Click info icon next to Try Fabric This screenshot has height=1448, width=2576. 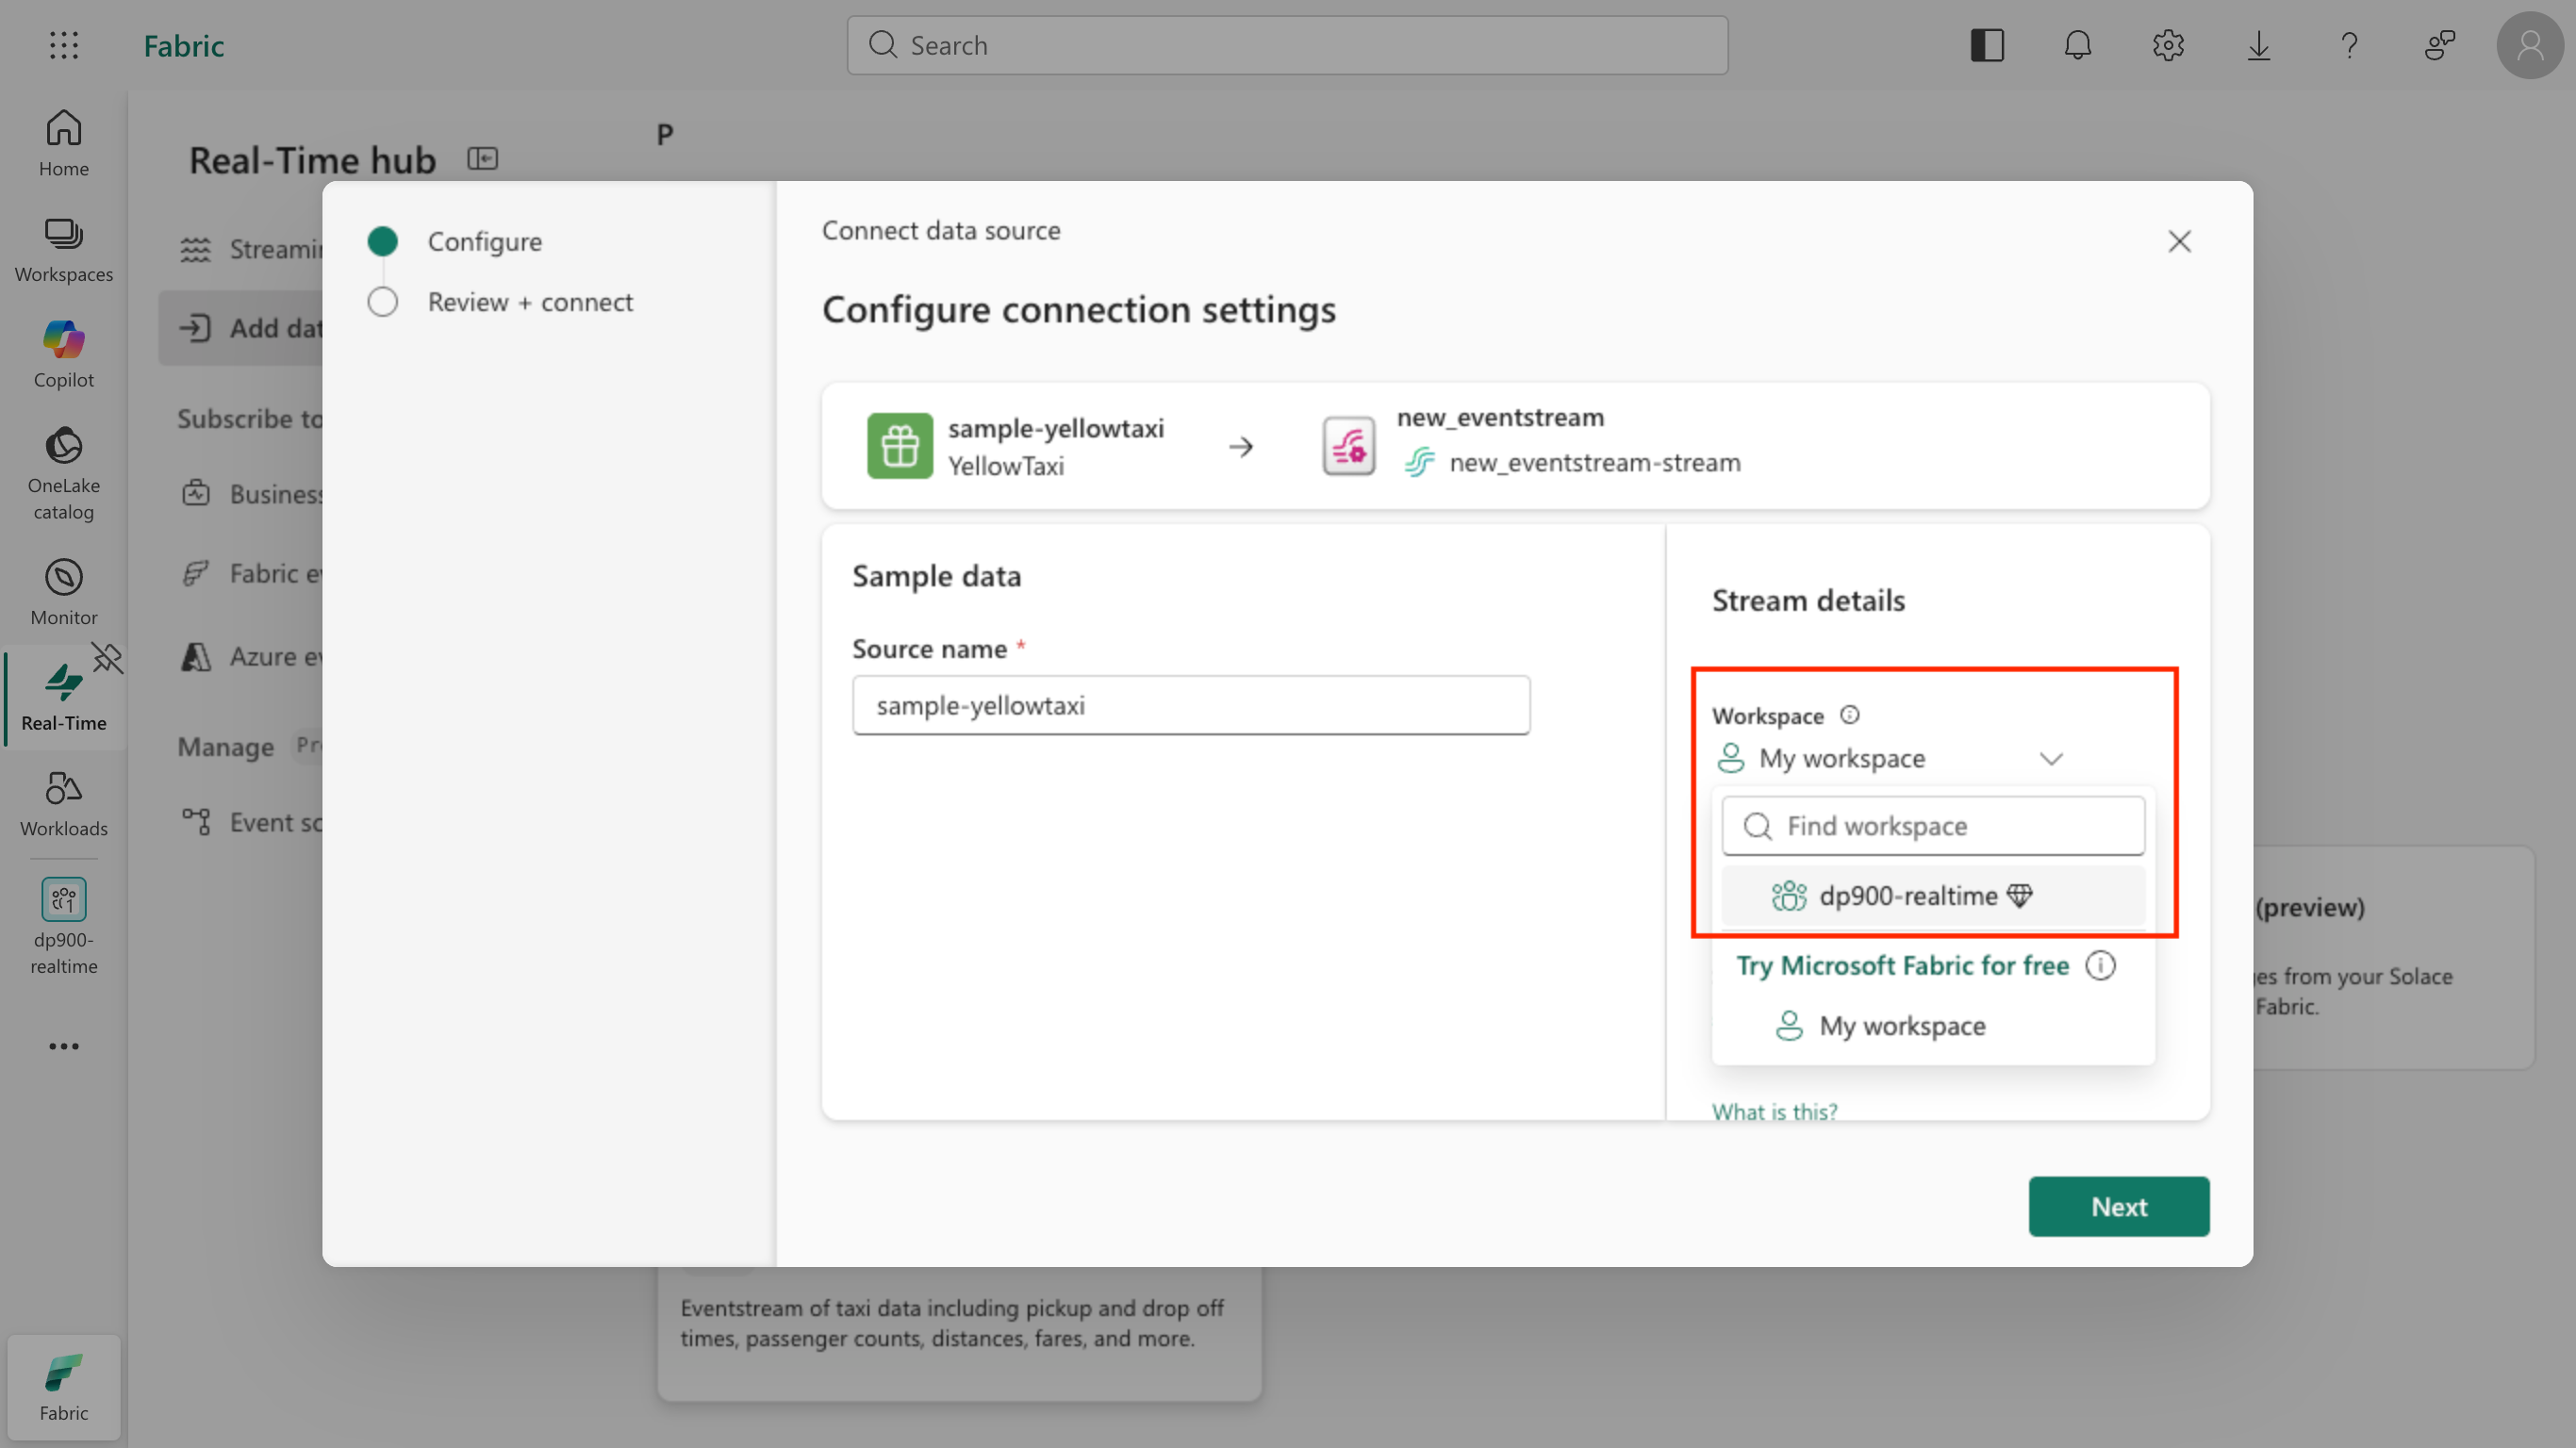[x=2100, y=966]
